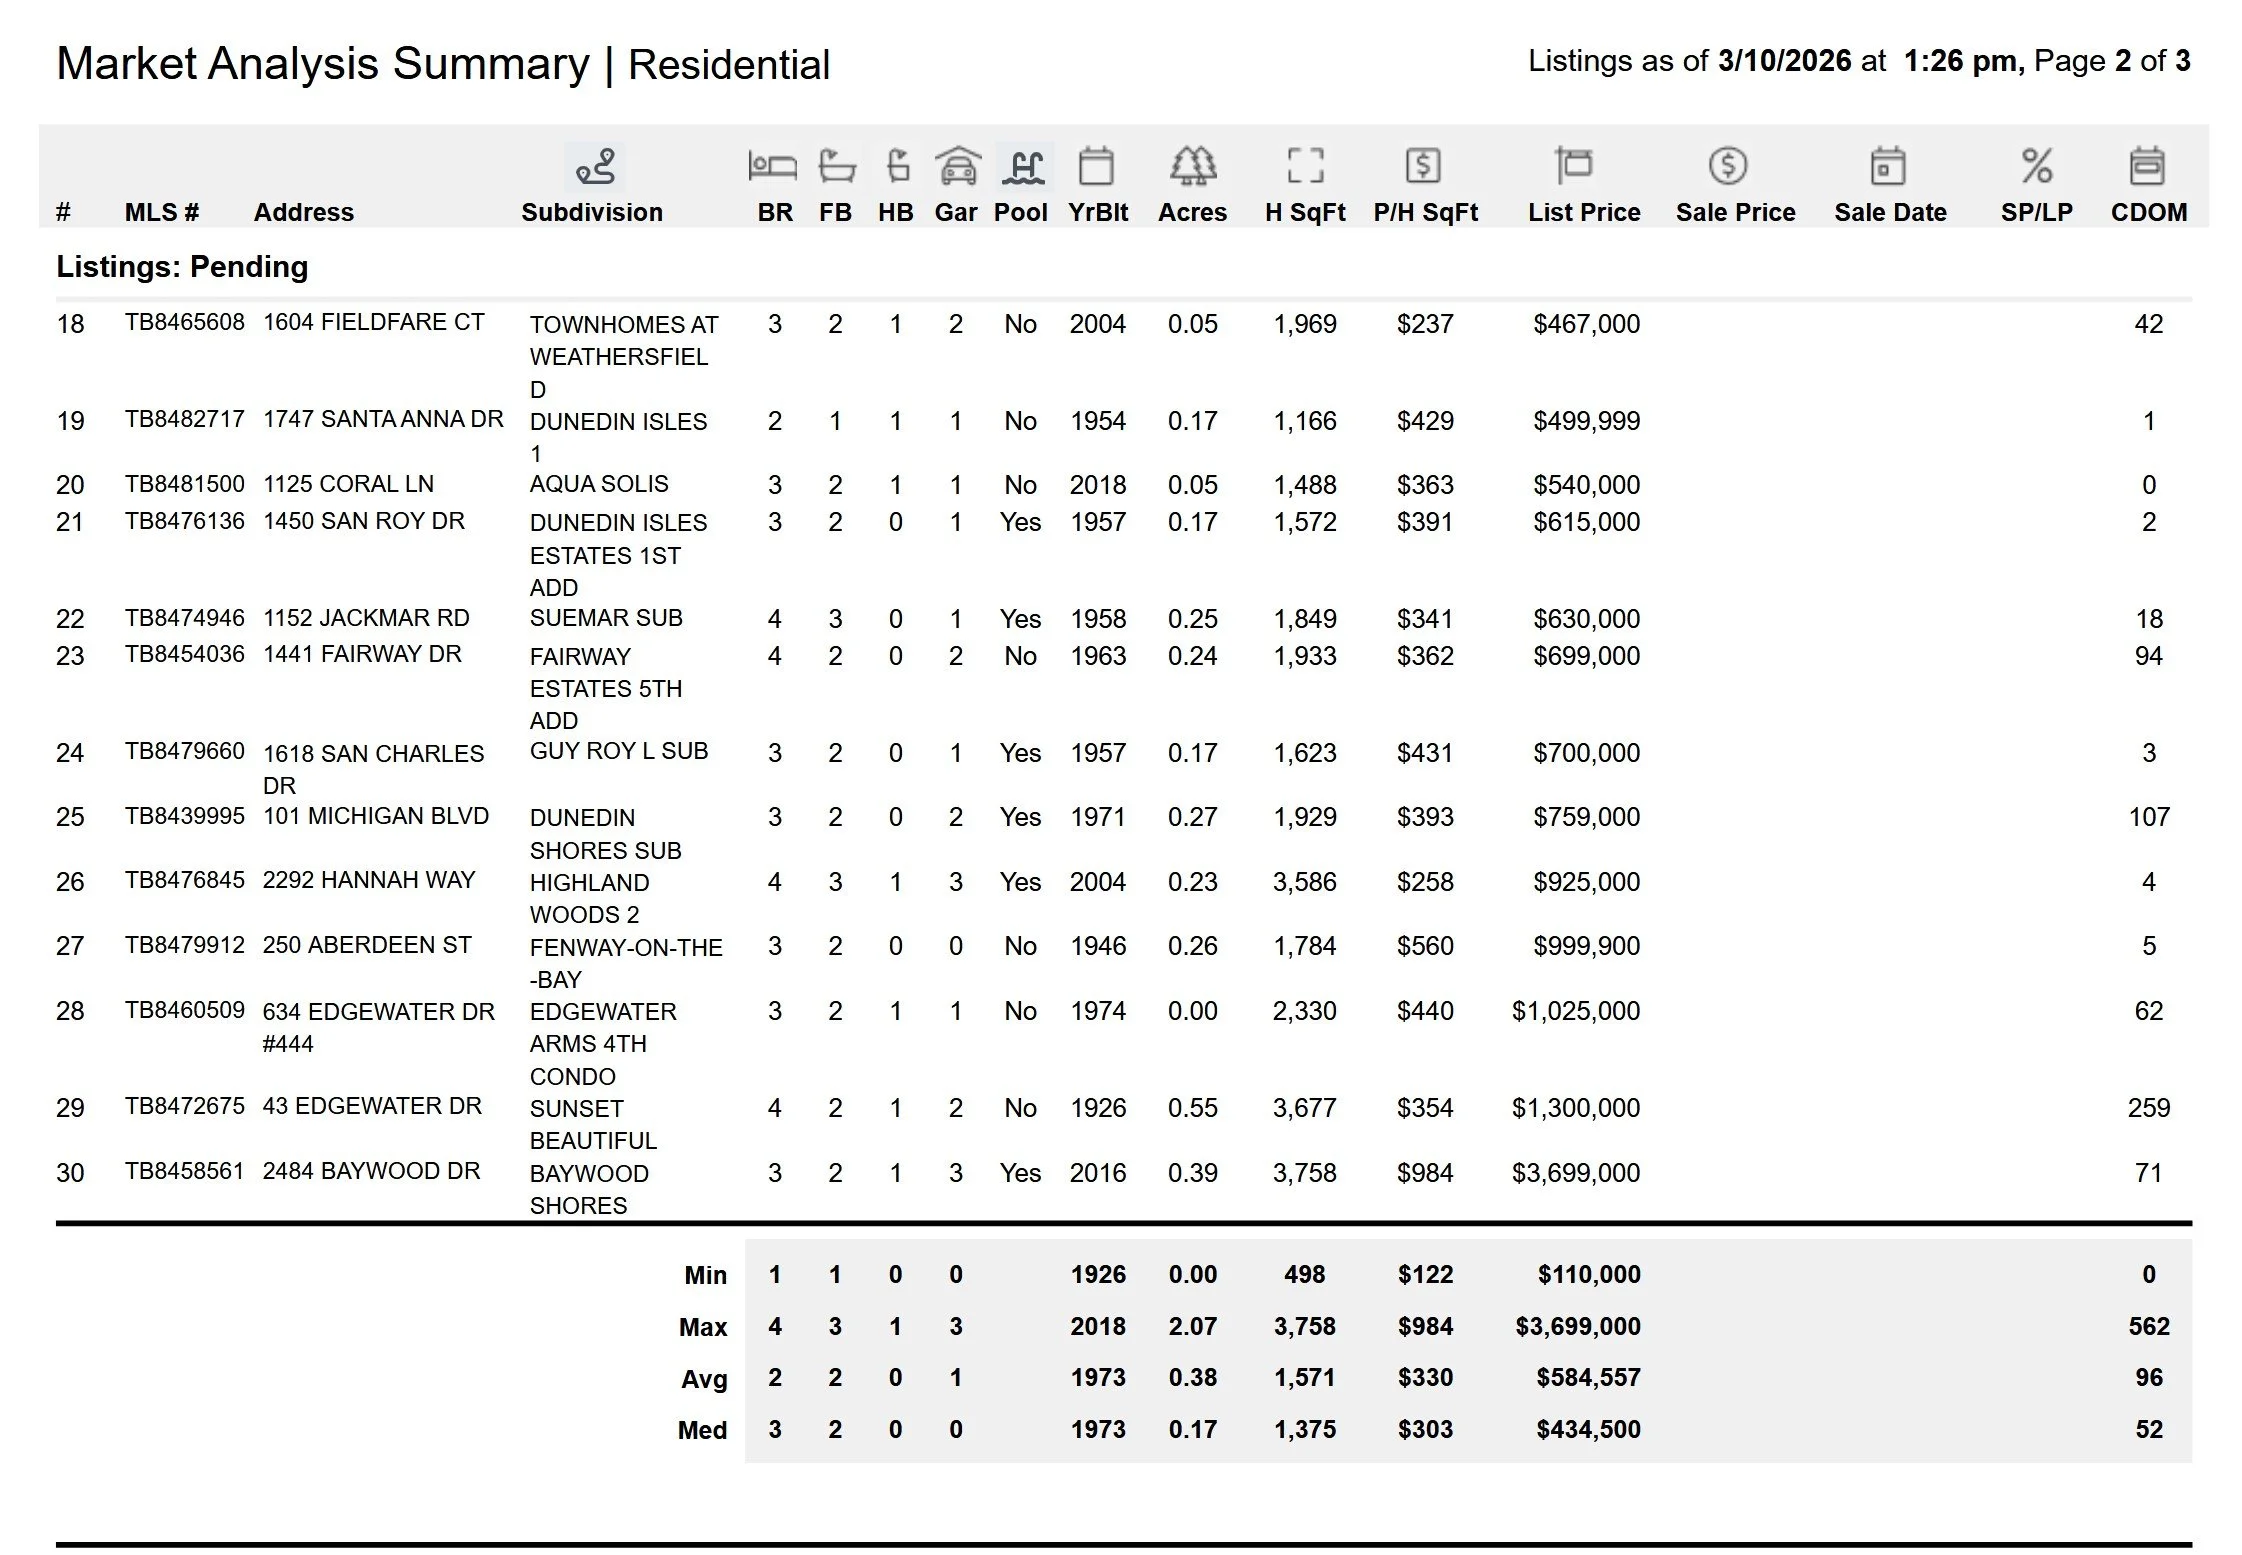Viewport: 2242px width, 1555px height.
Task: Select the $3,699,000 list price cell
Action: pyautogui.click(x=1576, y=1173)
